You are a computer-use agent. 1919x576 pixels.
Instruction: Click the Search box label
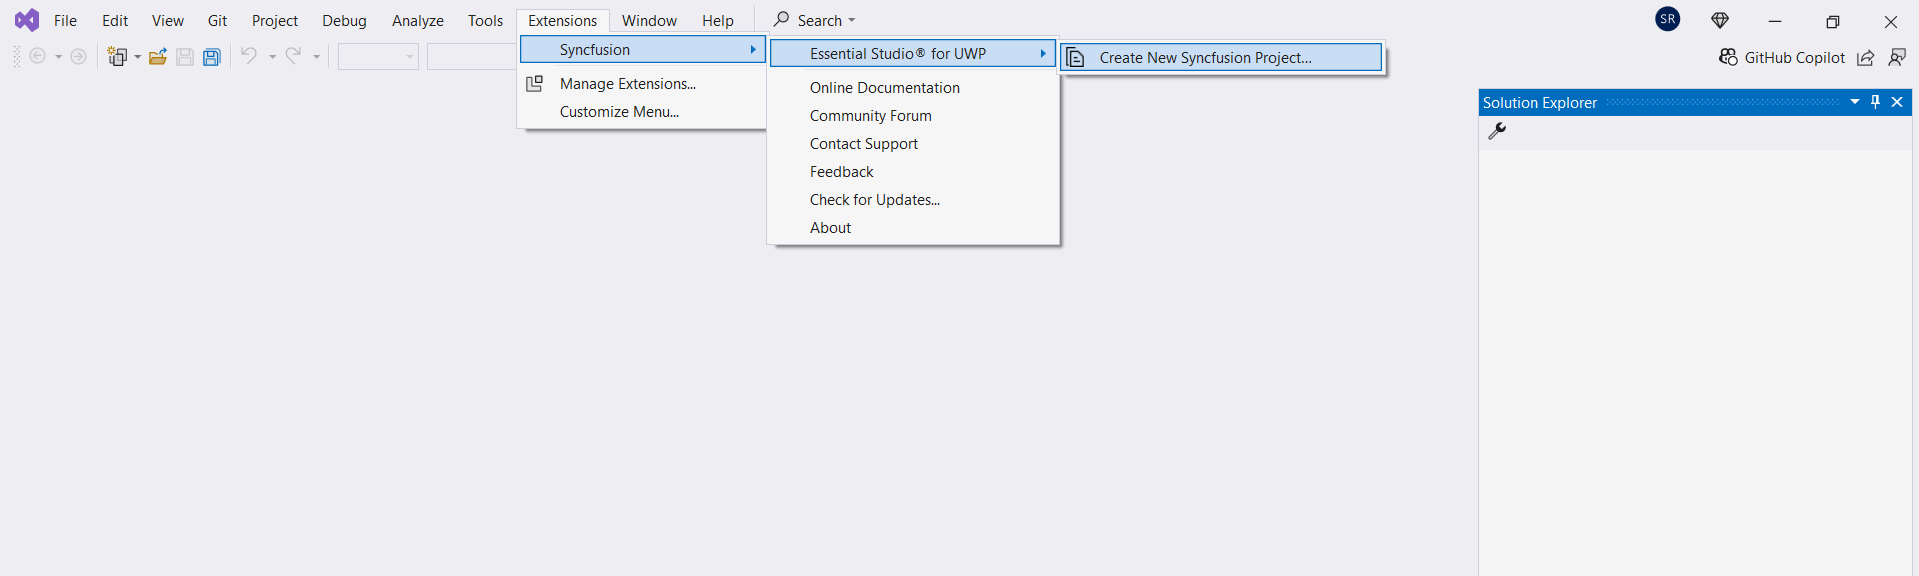coord(820,21)
